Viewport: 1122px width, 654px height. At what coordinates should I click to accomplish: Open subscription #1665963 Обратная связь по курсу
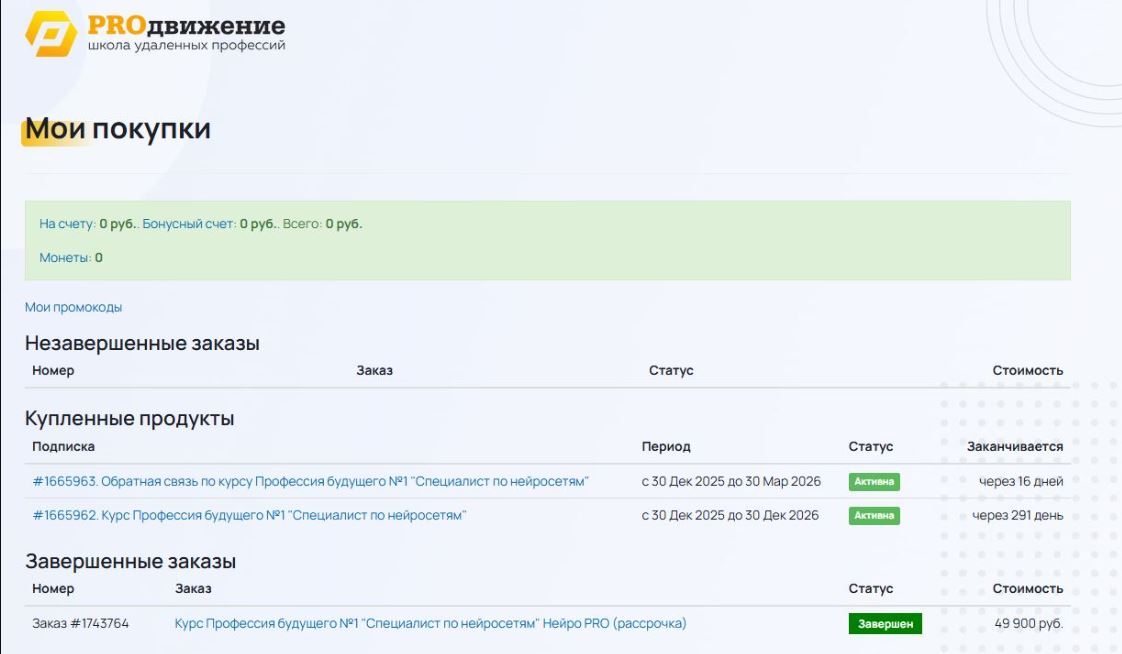pyautogui.click(x=310, y=481)
